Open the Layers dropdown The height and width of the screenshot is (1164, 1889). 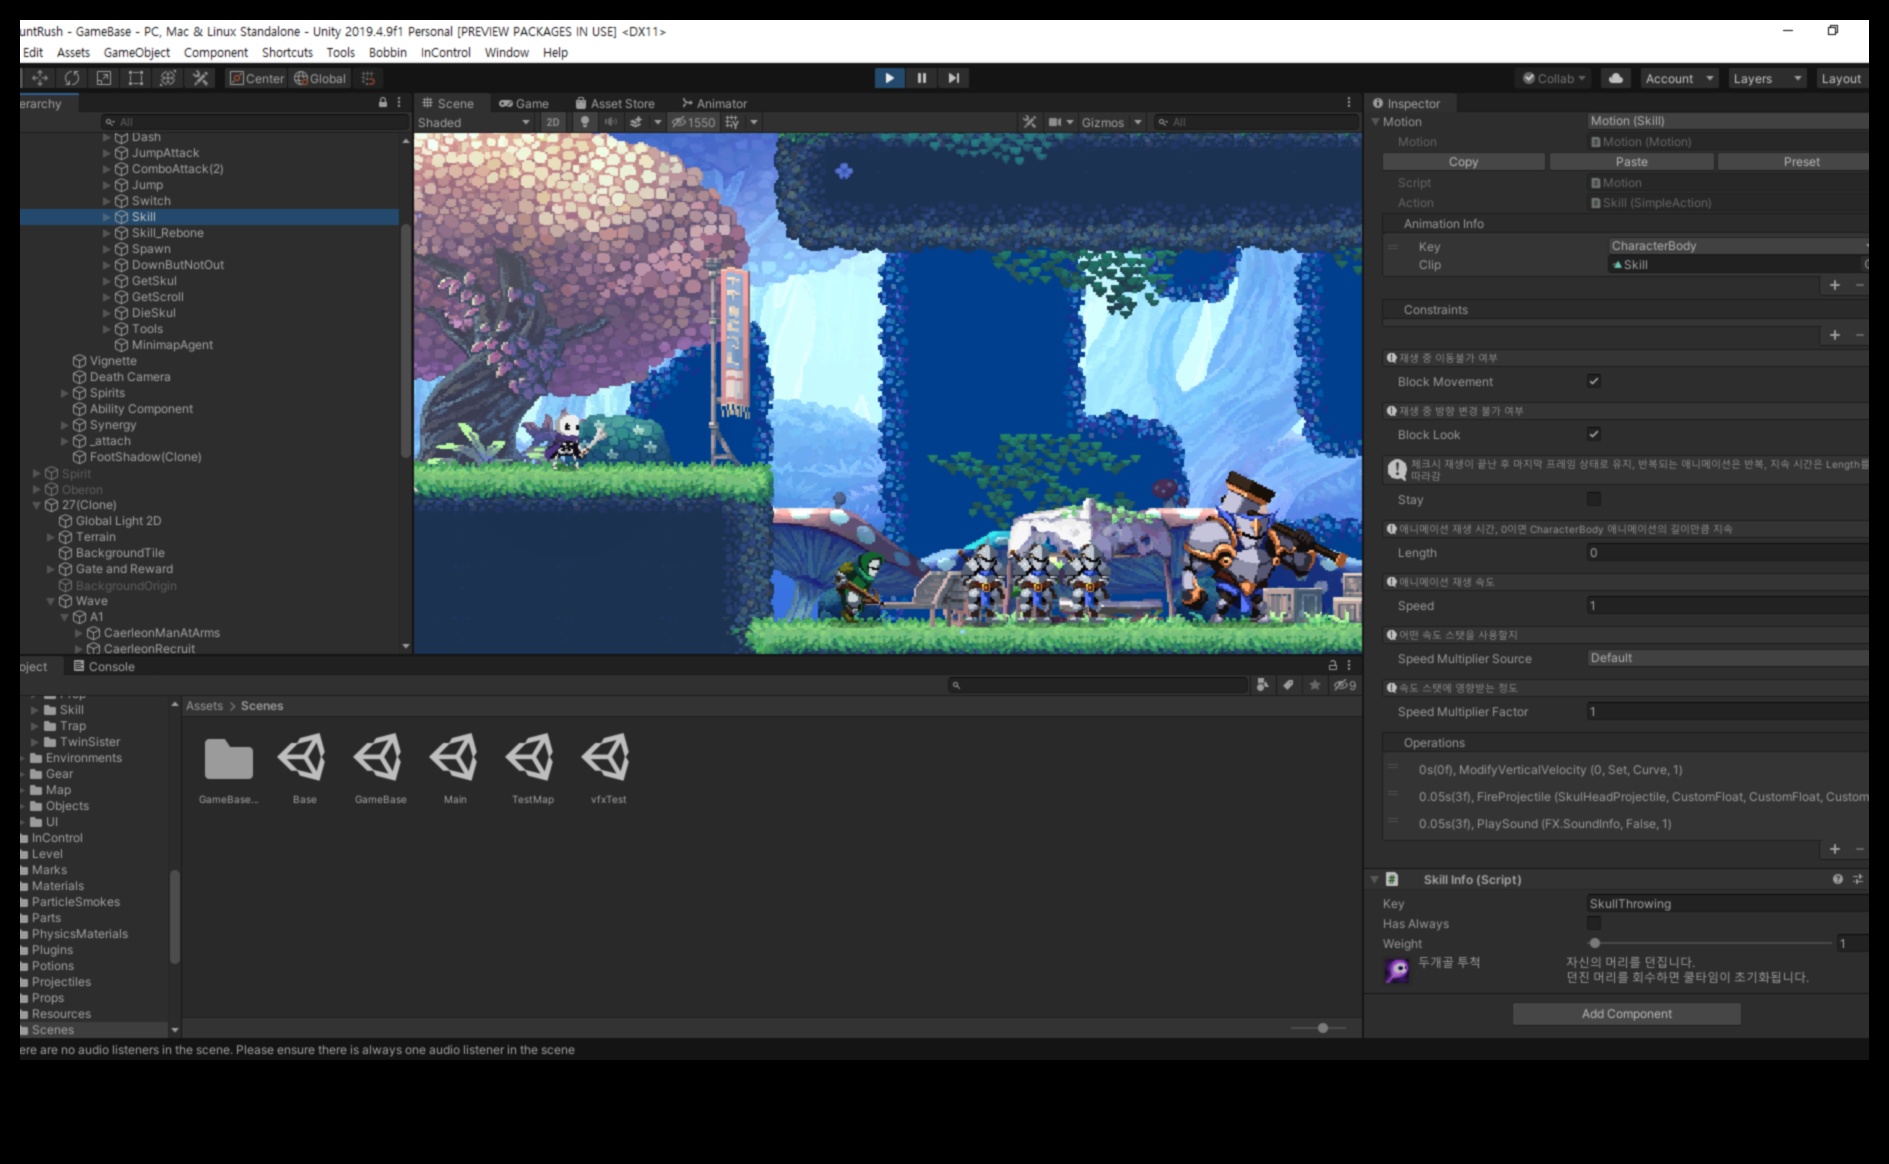pos(1766,78)
